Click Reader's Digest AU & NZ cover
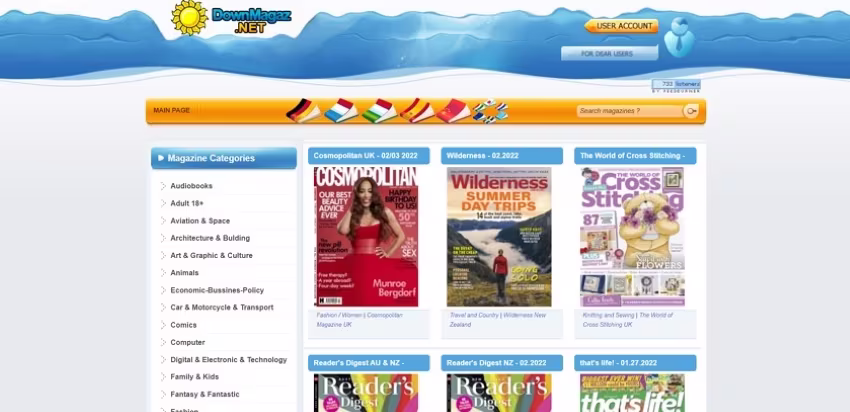The width and height of the screenshot is (850, 412). click(x=366, y=392)
